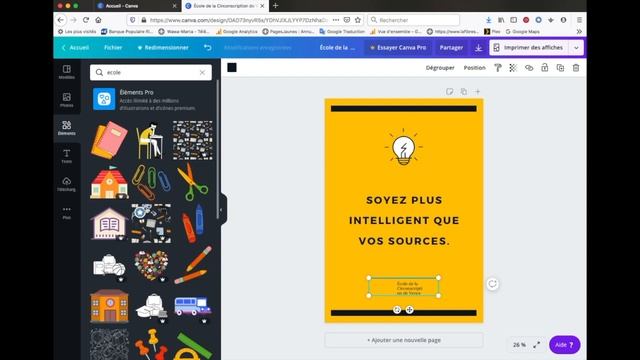The height and width of the screenshot is (360, 640).
Task: Open the Photos sidebar panel
Action: click(67, 100)
